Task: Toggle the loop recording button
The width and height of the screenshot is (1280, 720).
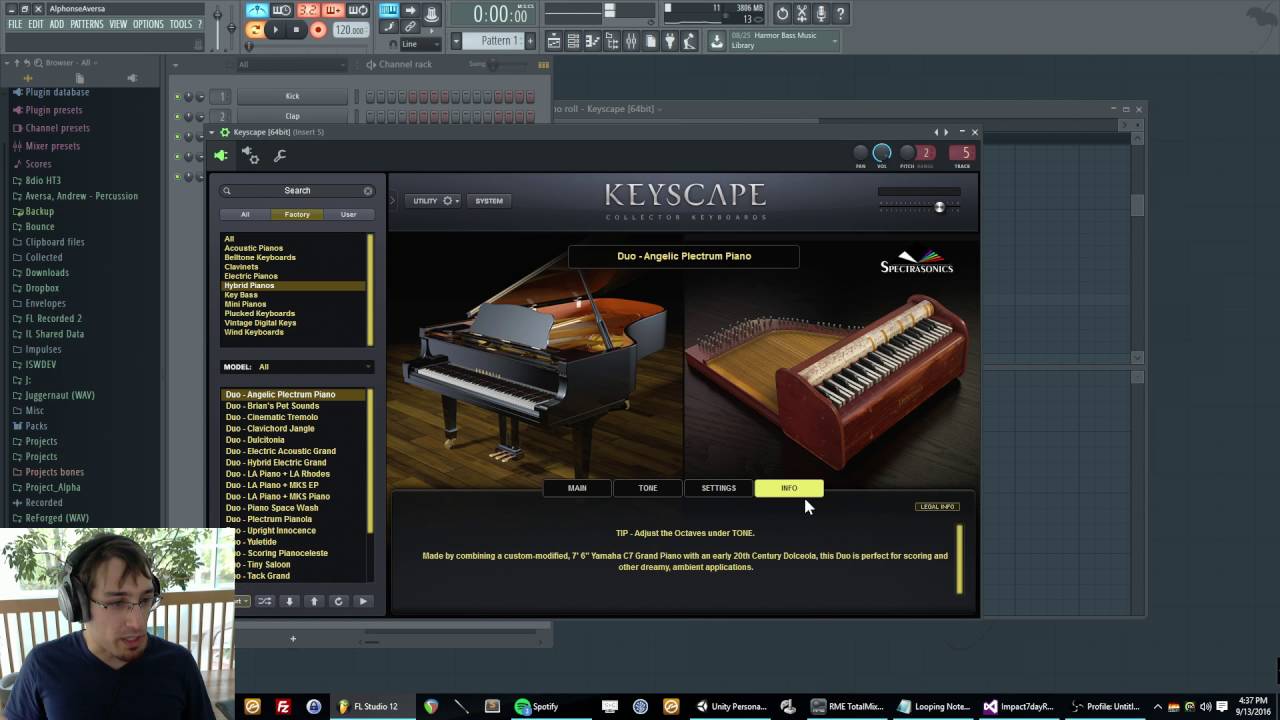Action: click(358, 11)
